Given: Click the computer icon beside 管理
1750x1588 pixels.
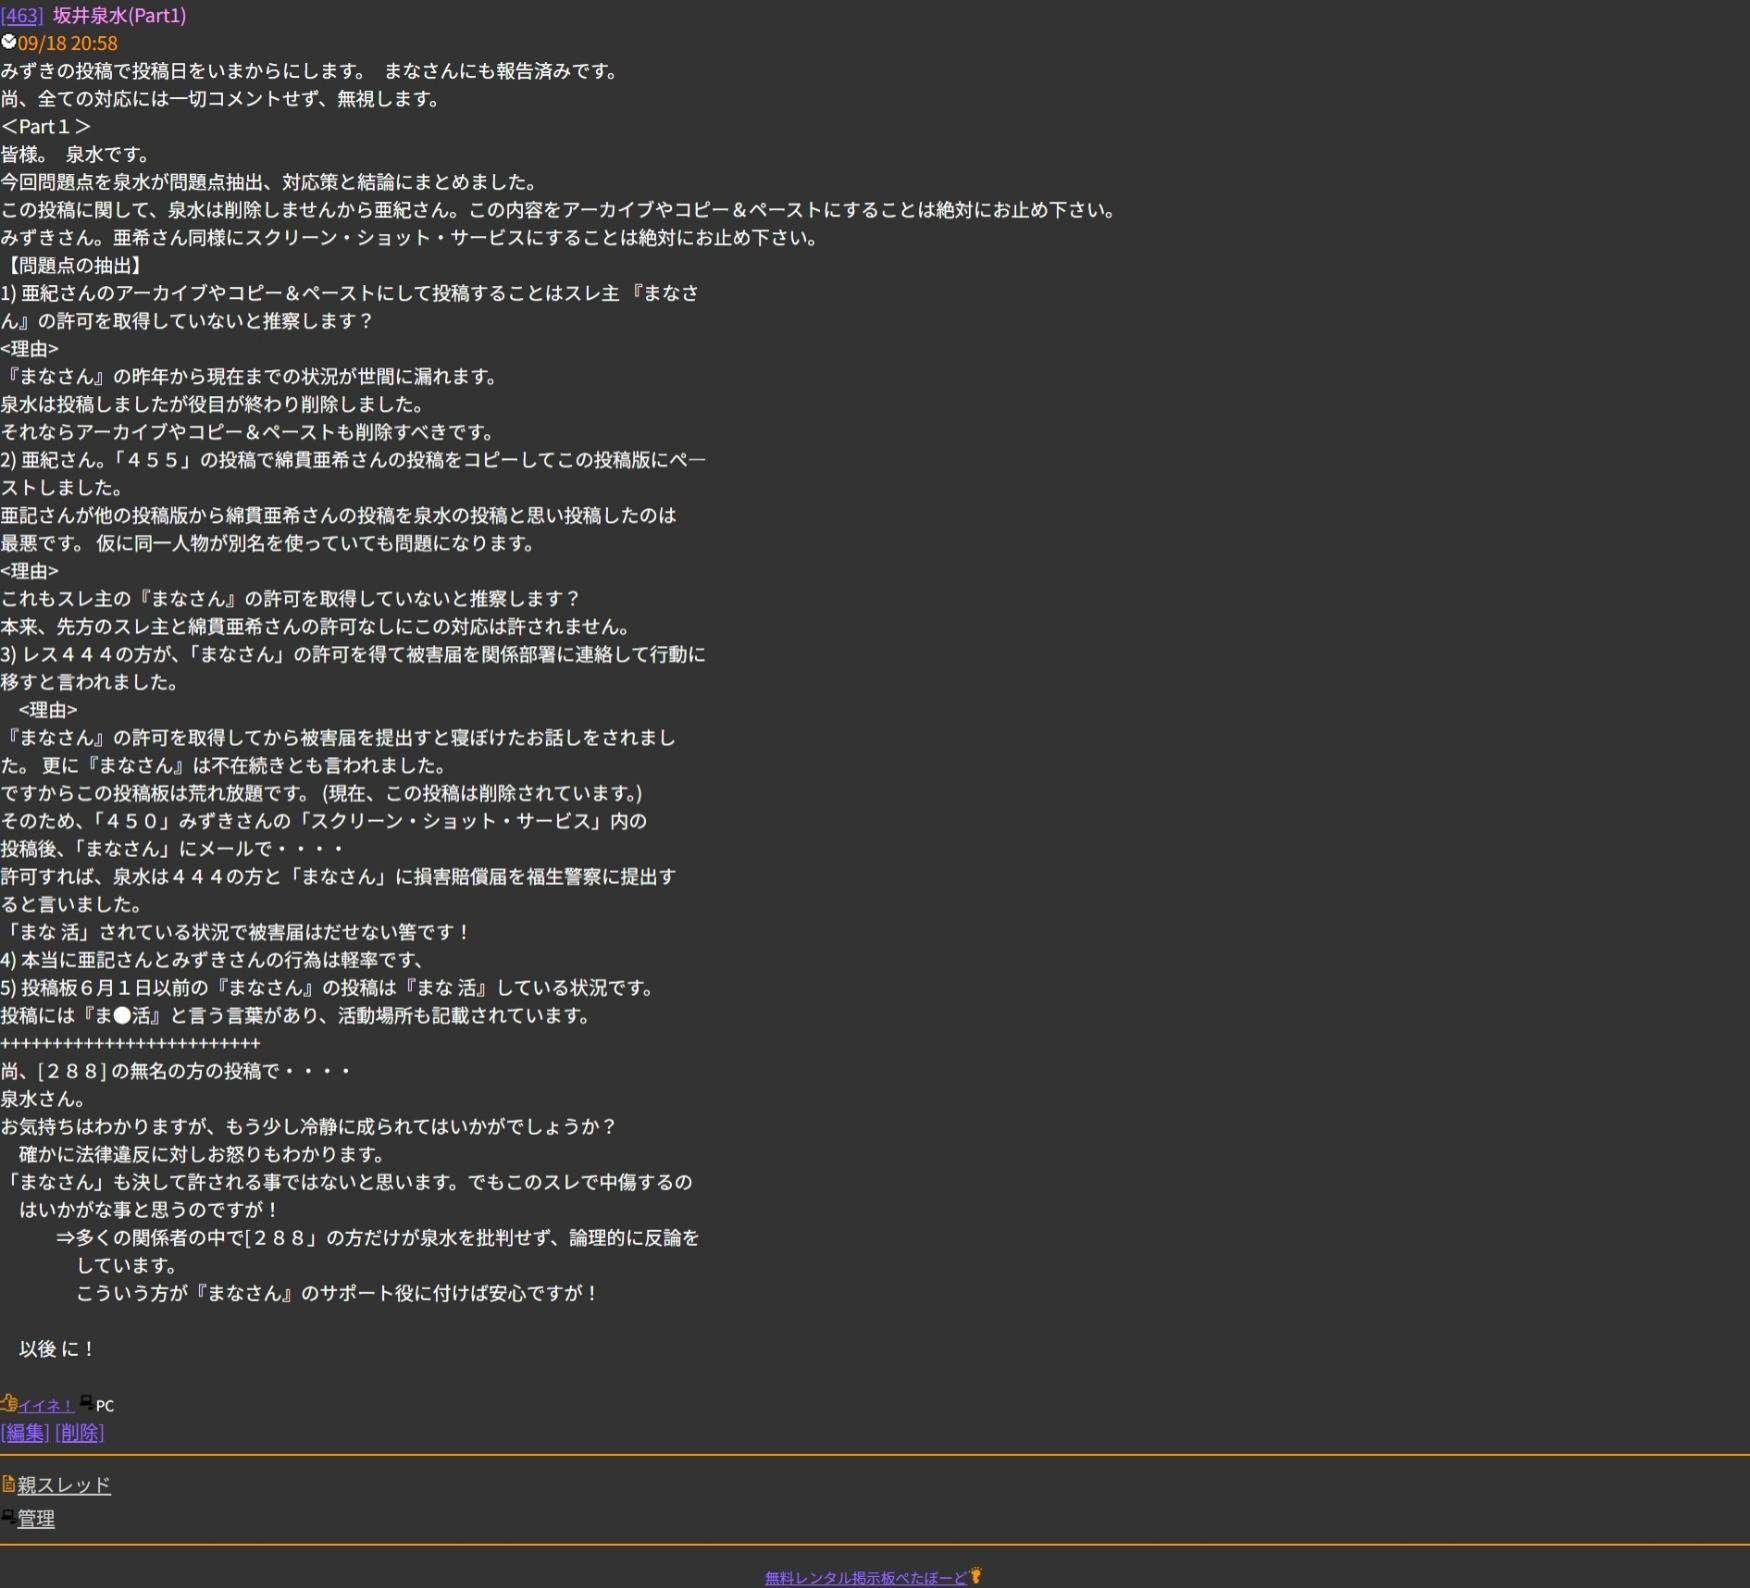Looking at the screenshot, I should 8,1517.
